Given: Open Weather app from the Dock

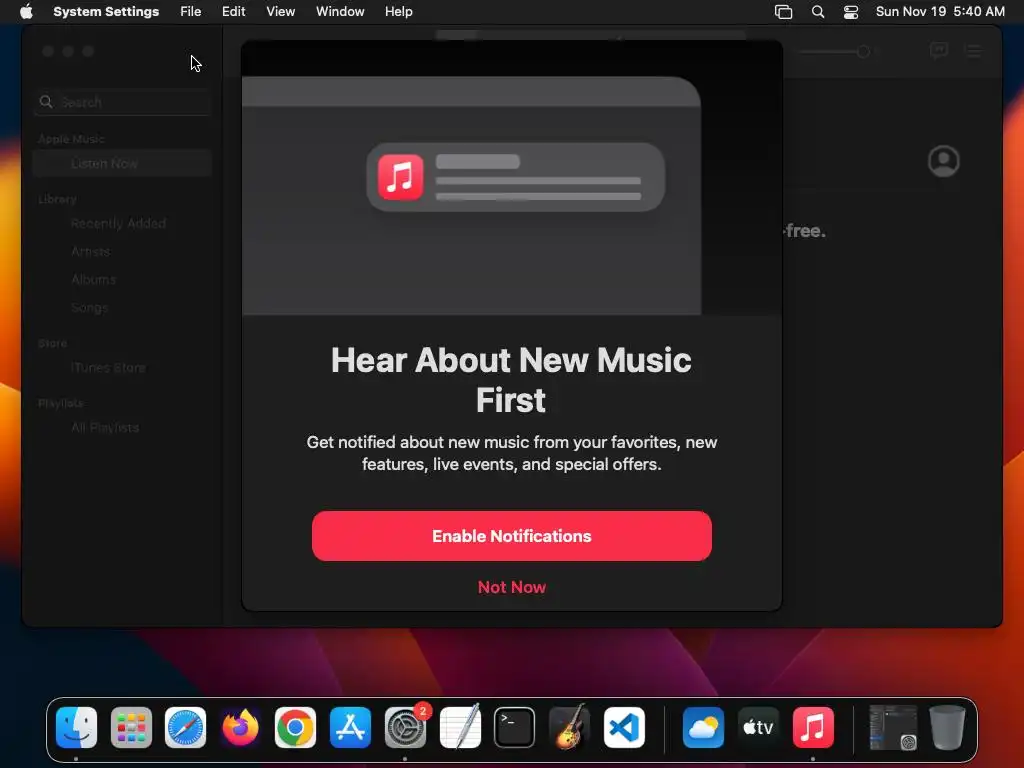Looking at the screenshot, I should tap(703, 728).
